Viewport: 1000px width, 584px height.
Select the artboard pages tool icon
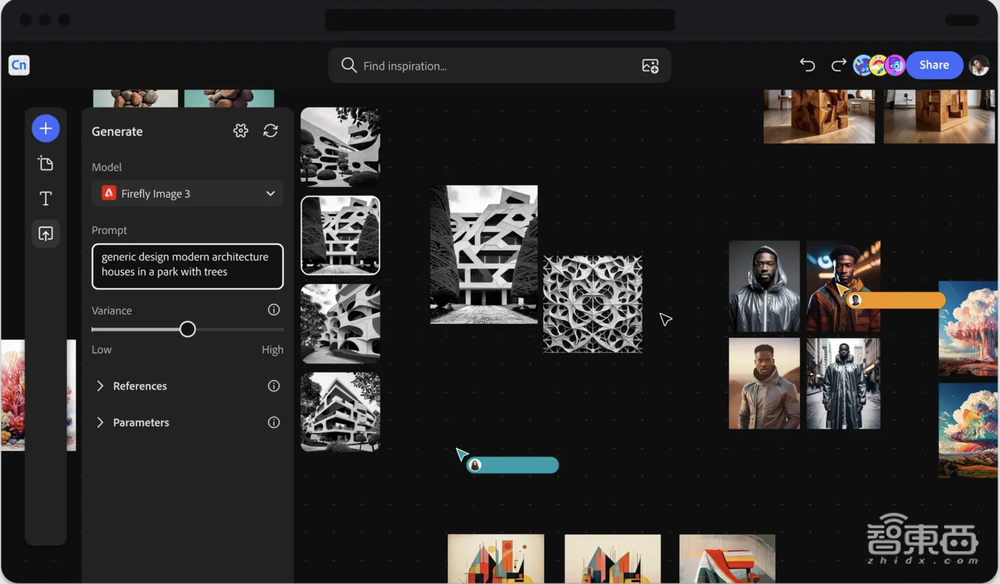46,163
